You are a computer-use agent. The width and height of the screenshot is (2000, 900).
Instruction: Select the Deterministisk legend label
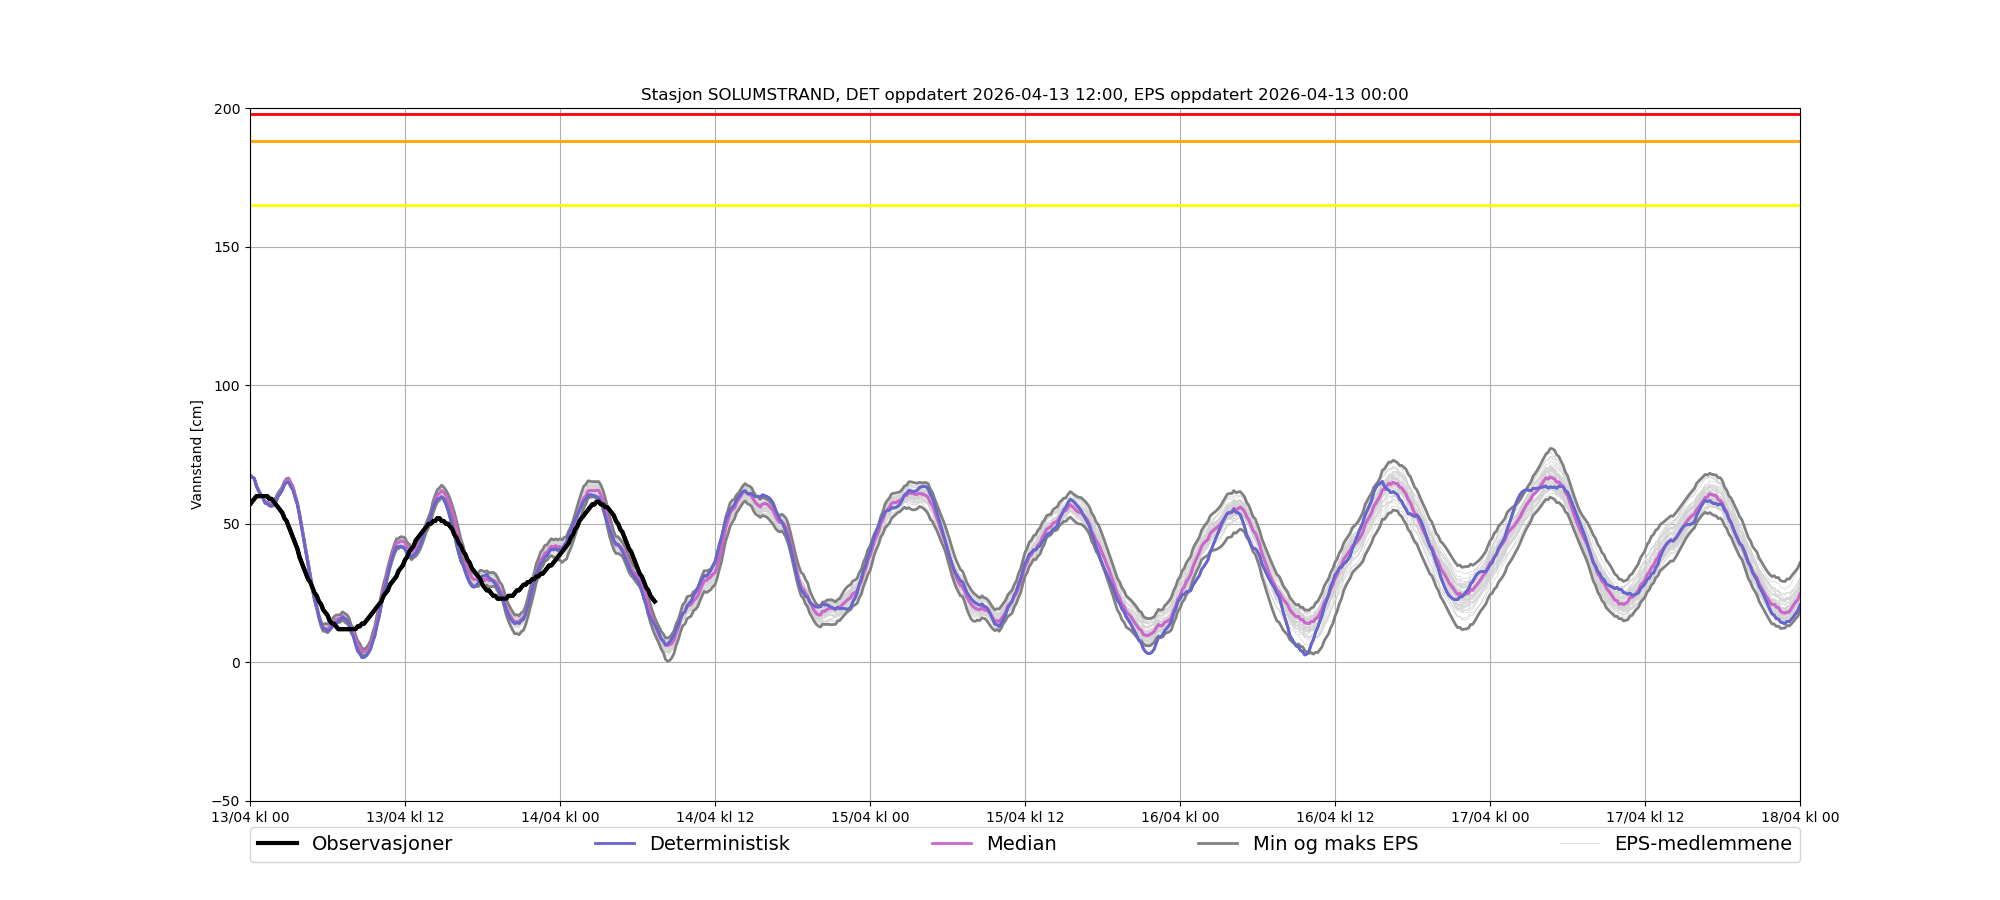719,844
